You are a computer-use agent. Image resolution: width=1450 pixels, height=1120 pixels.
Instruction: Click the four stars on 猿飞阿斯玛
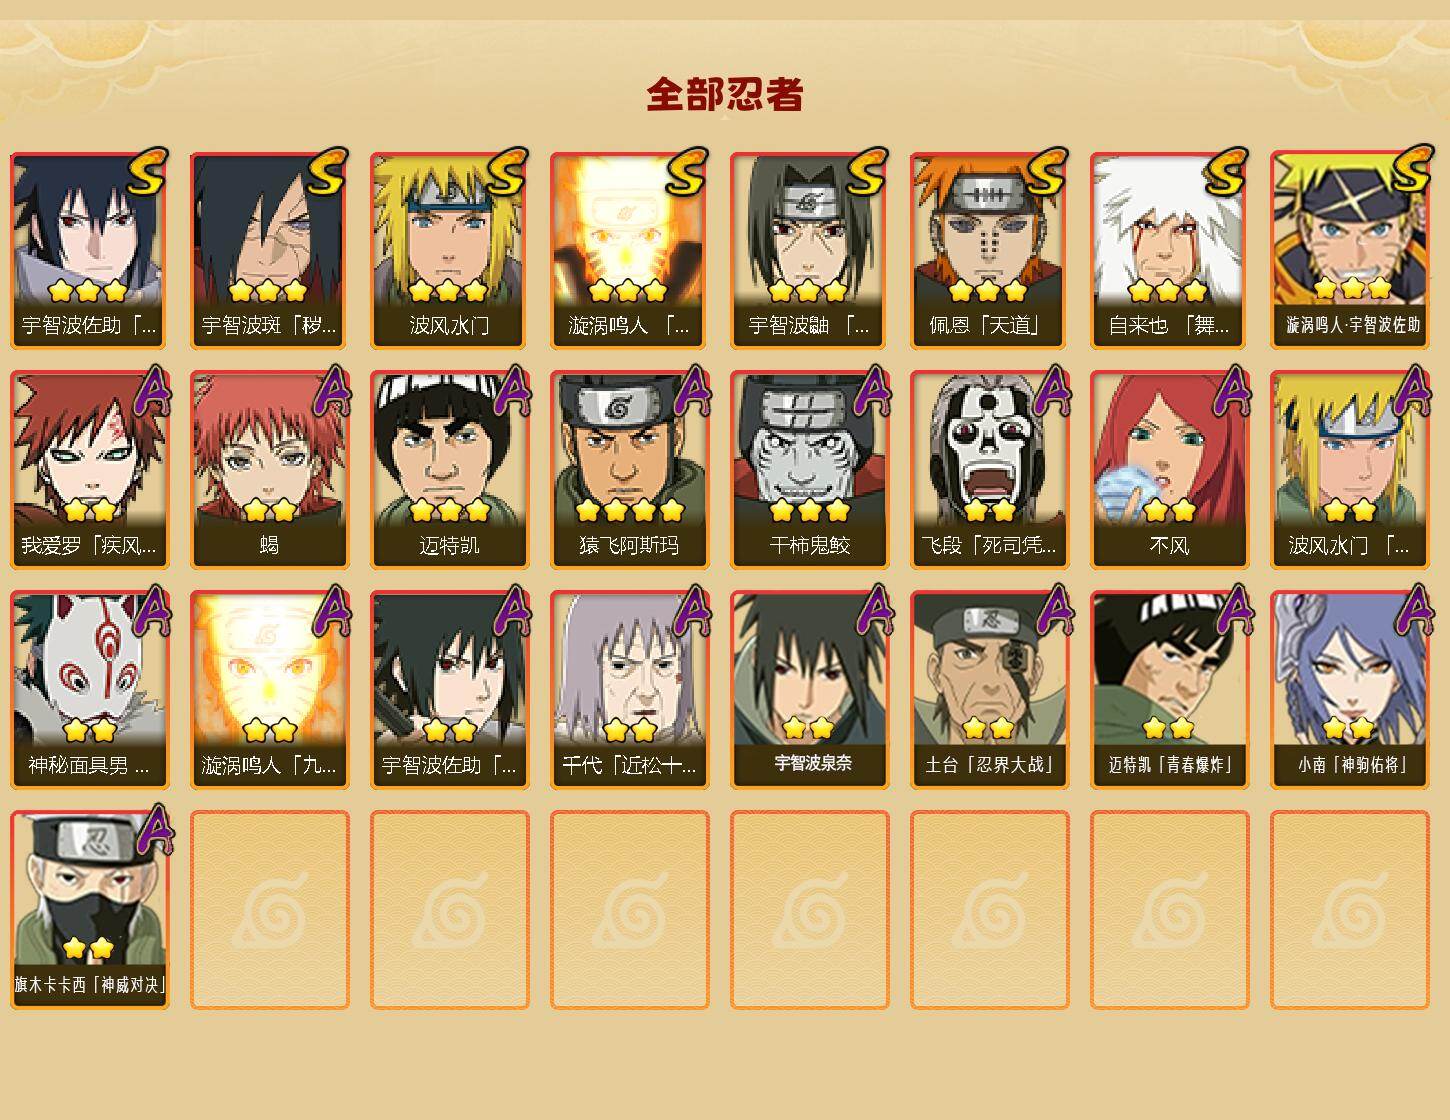click(x=630, y=510)
